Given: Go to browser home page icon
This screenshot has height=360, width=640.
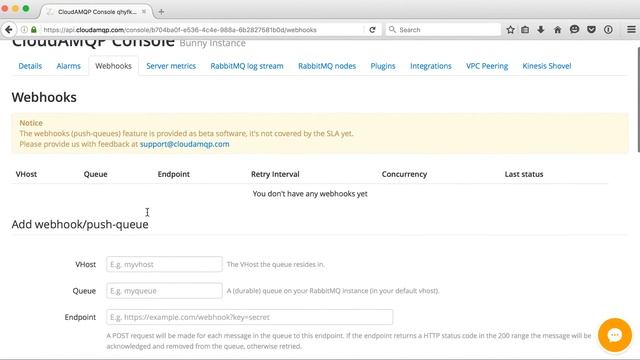Looking at the screenshot, I should [558, 30].
